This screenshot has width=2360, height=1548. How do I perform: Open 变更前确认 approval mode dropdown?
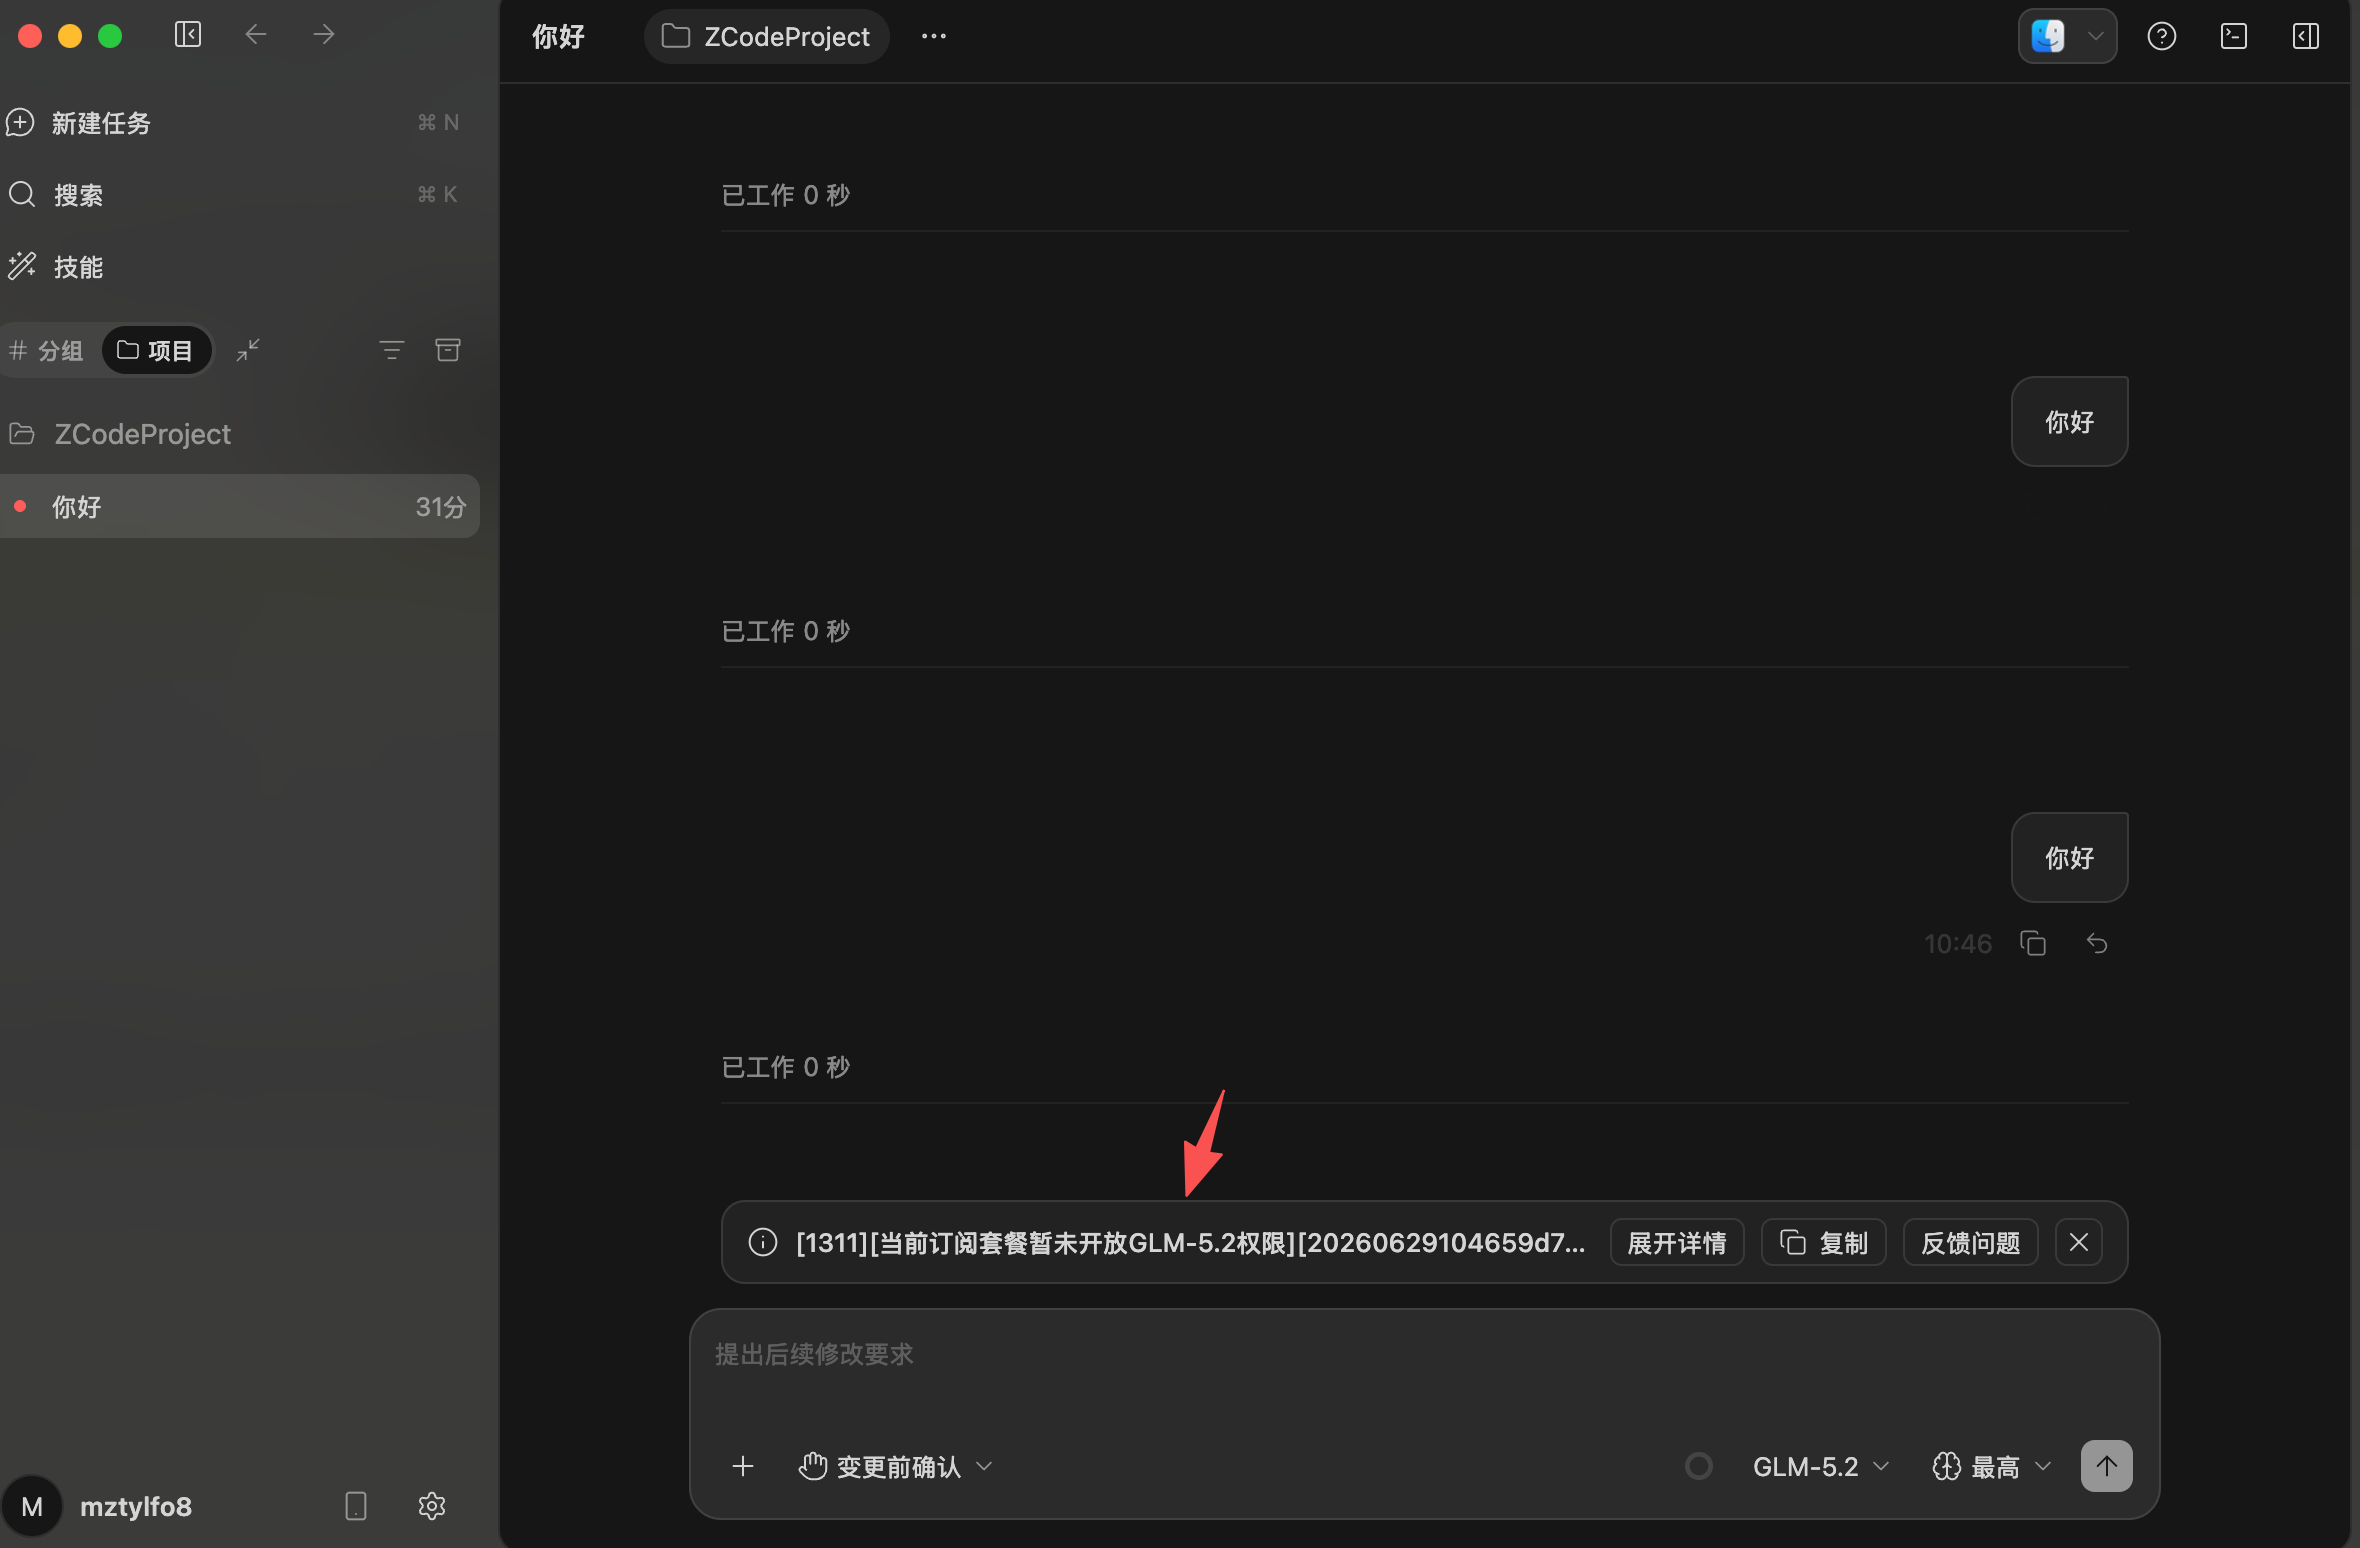click(x=896, y=1466)
